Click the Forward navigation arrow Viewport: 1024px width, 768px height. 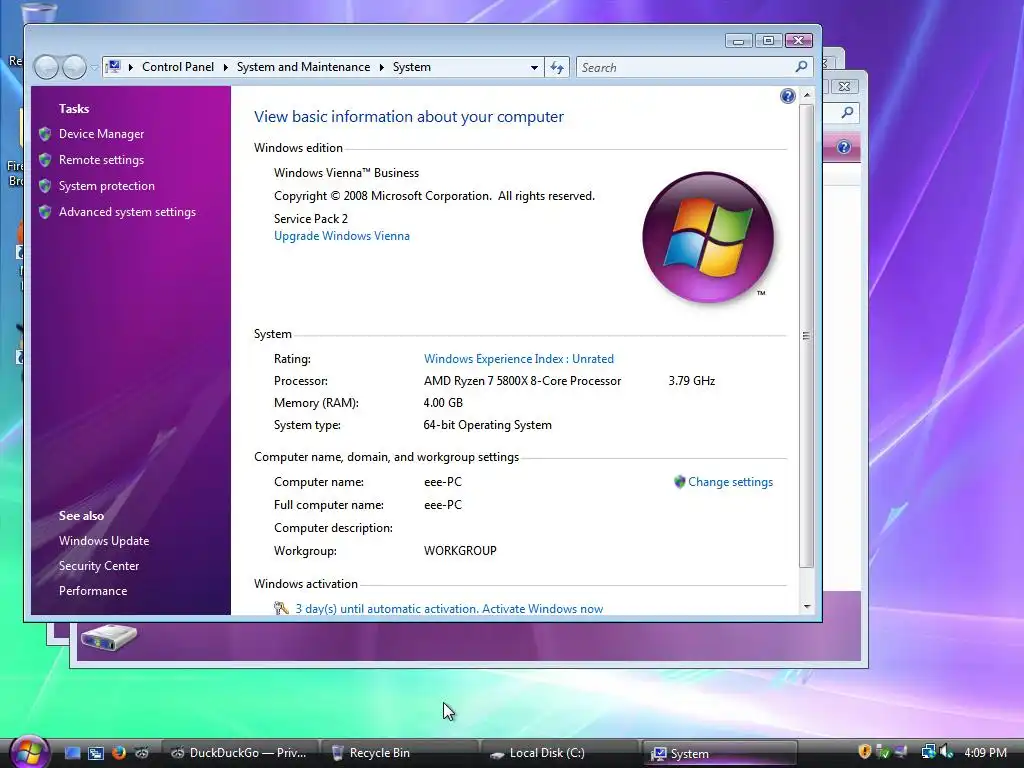coord(74,67)
